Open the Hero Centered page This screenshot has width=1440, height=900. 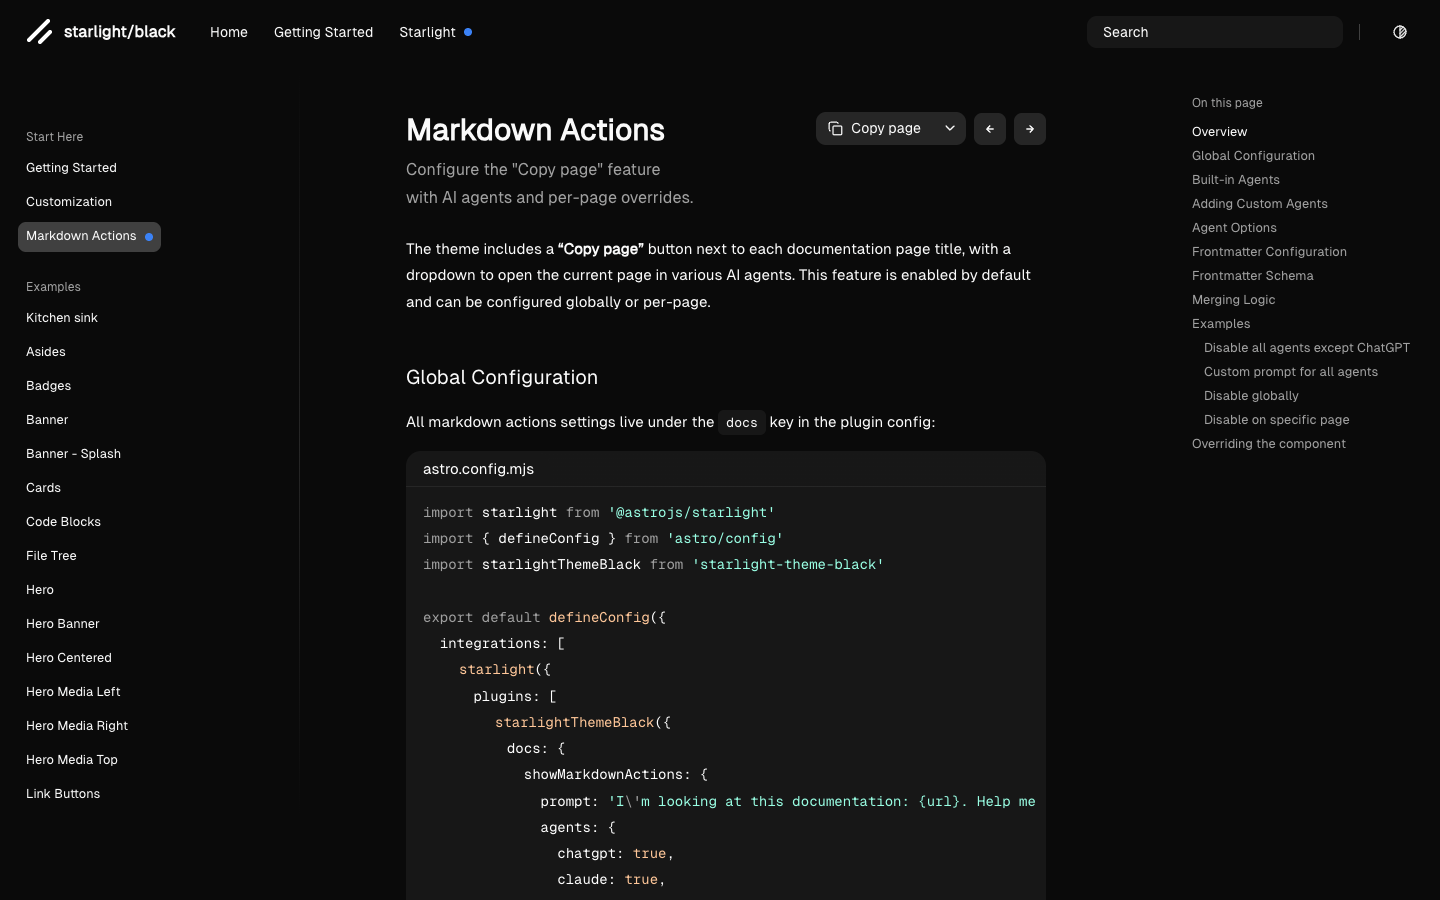(69, 658)
